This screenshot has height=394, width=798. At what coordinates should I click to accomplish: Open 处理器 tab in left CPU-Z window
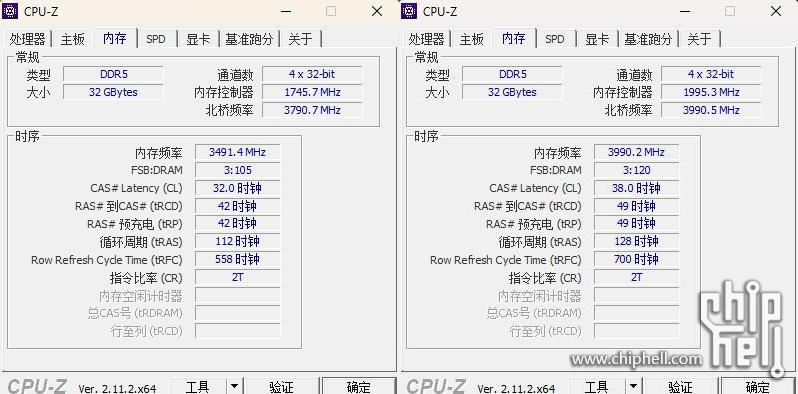(27, 39)
